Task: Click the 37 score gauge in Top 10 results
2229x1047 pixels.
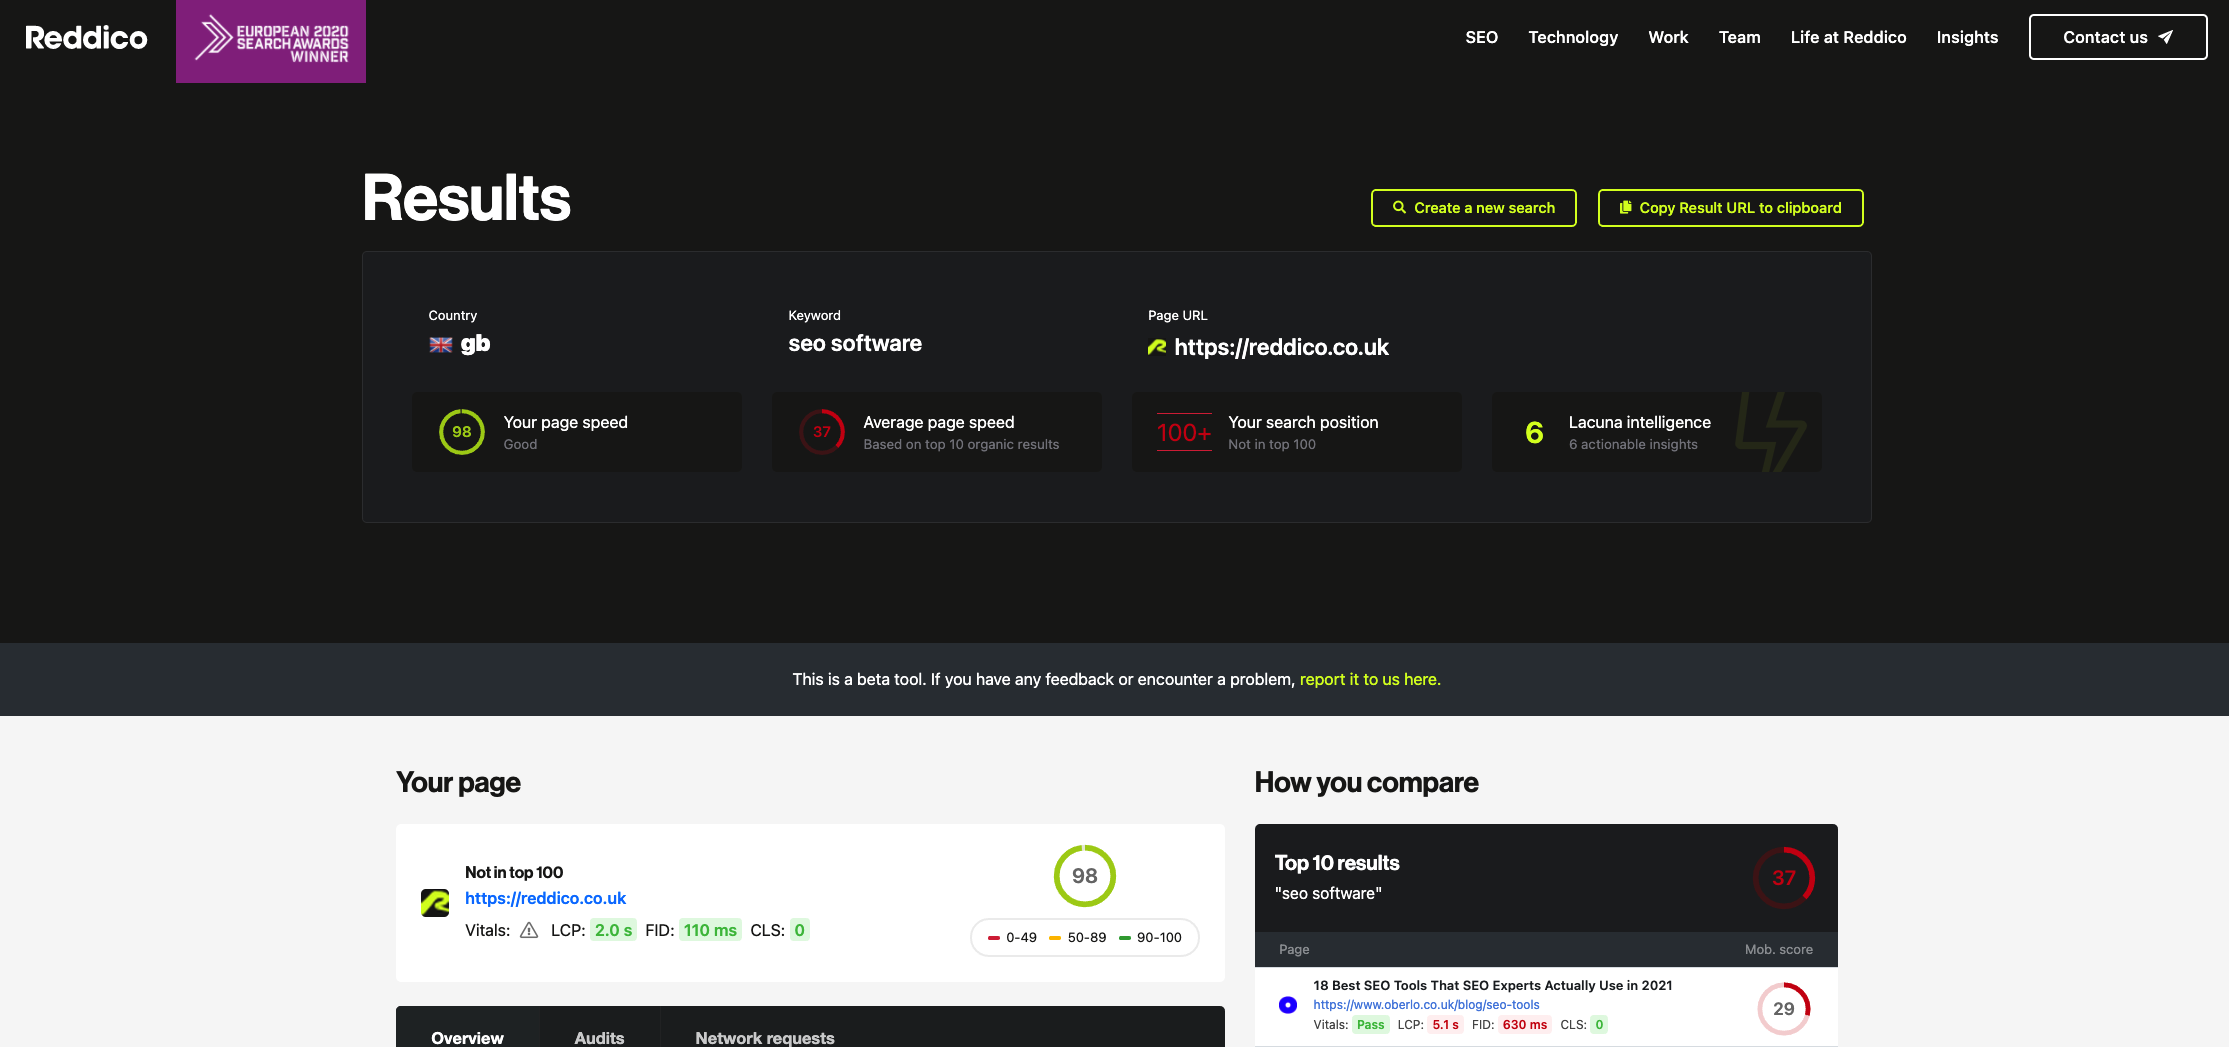Action: coord(1784,878)
